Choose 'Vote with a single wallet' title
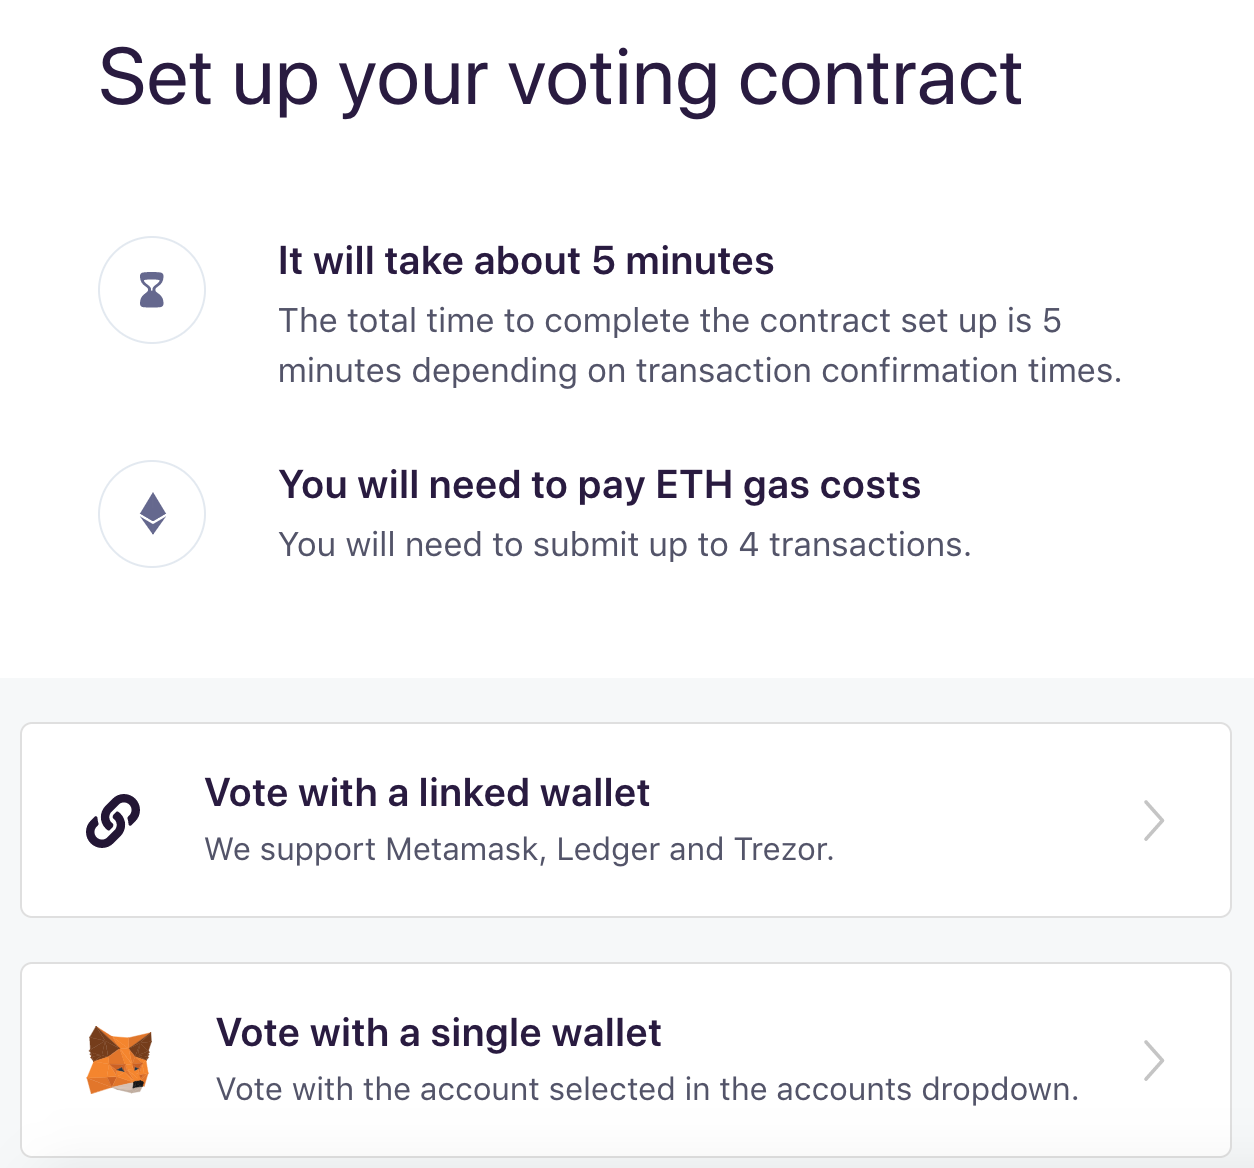The height and width of the screenshot is (1168, 1254). click(438, 1033)
